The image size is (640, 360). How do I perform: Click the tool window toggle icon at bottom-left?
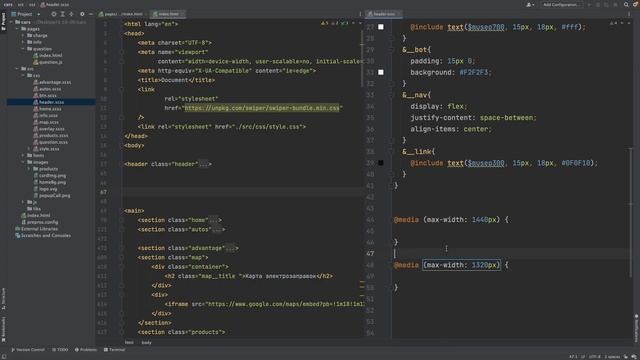click(3, 357)
